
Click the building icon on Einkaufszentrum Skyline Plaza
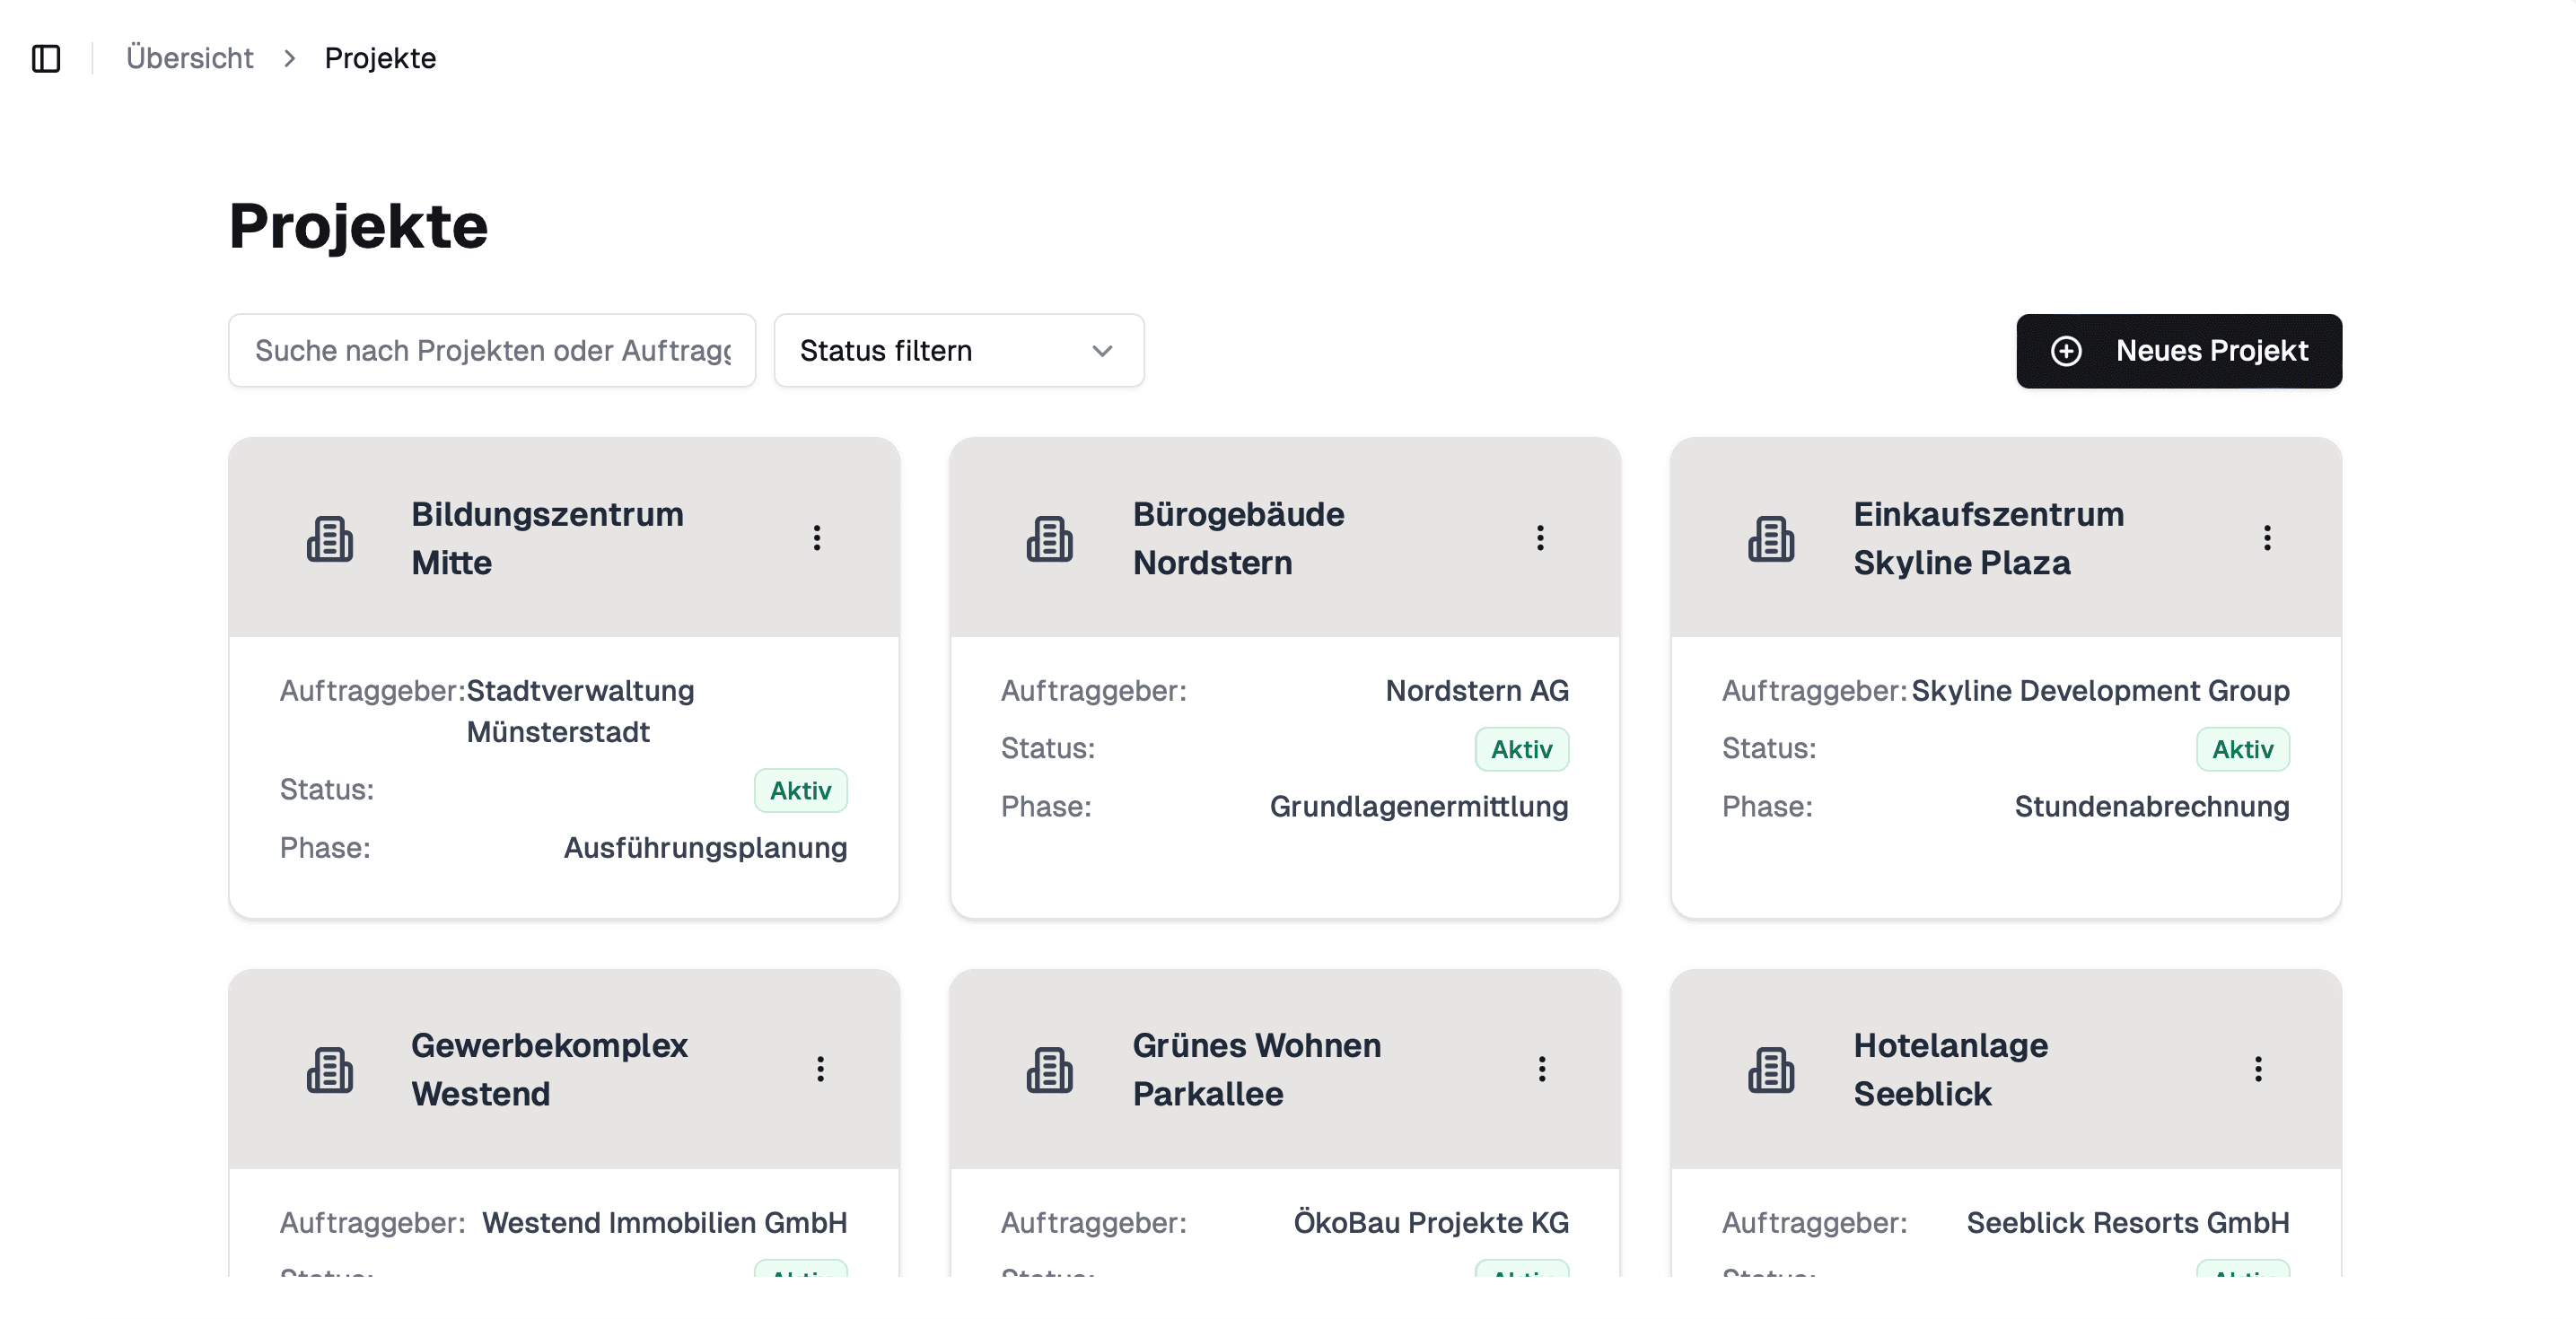(1771, 538)
